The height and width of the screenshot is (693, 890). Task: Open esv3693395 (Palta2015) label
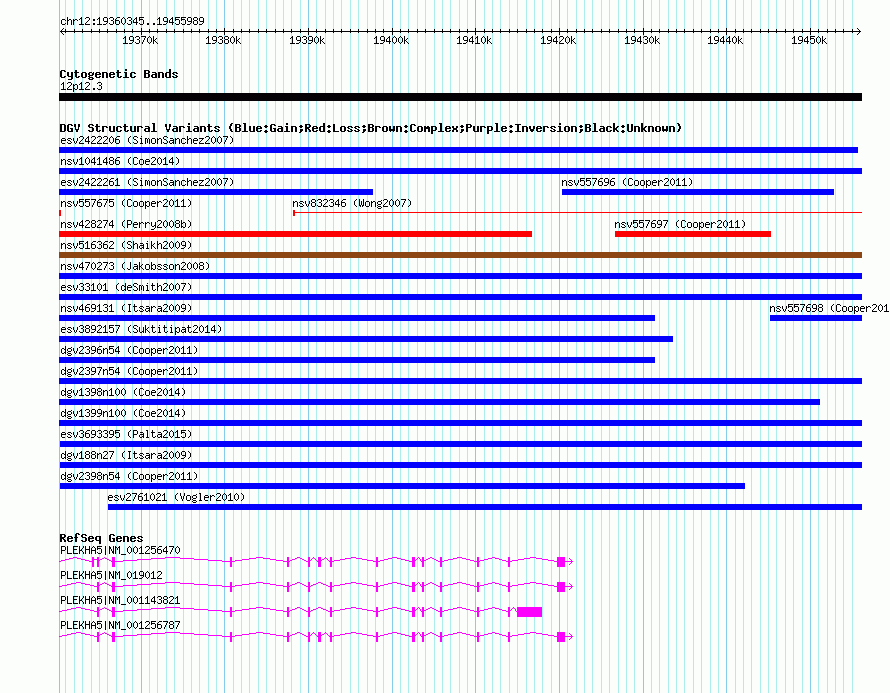coord(126,434)
